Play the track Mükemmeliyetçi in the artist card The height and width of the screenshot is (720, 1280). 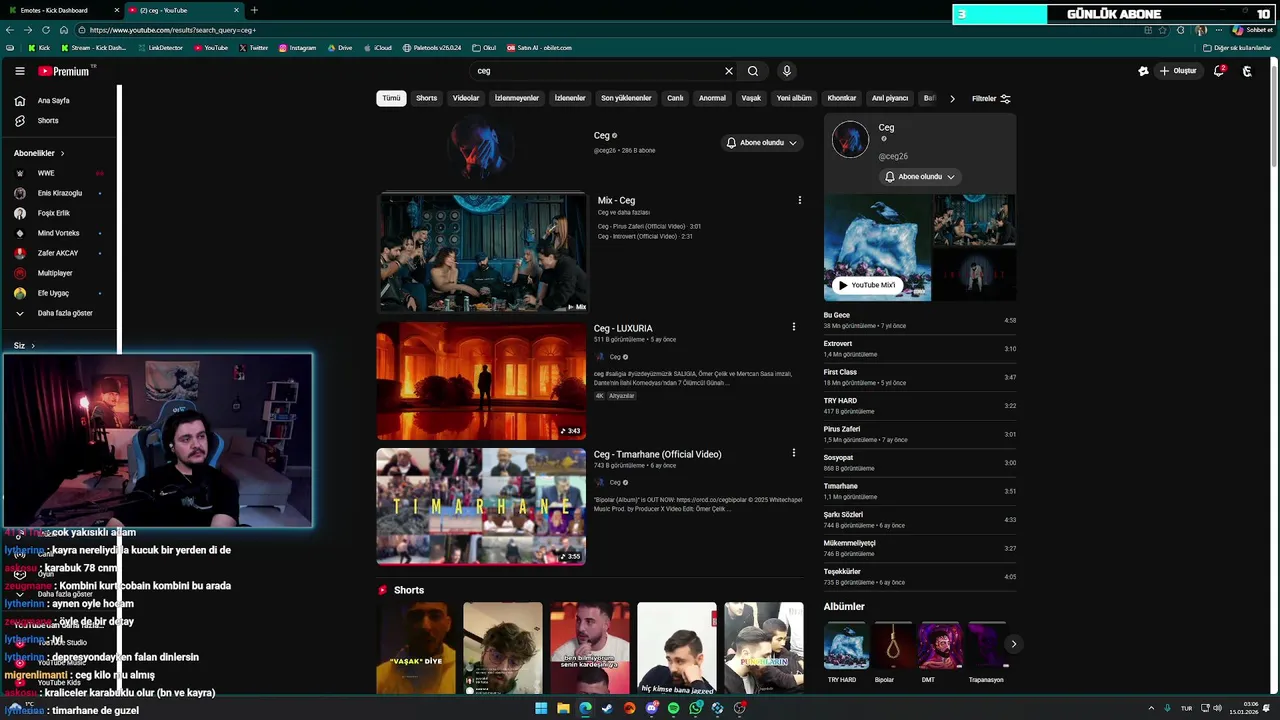point(920,548)
